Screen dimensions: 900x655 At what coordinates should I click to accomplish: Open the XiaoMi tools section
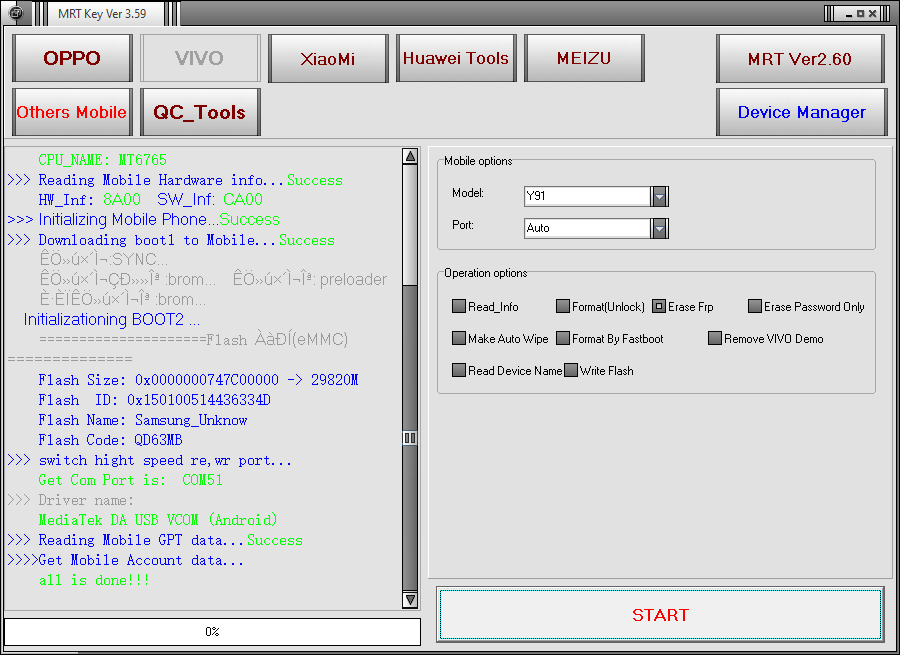tap(328, 58)
